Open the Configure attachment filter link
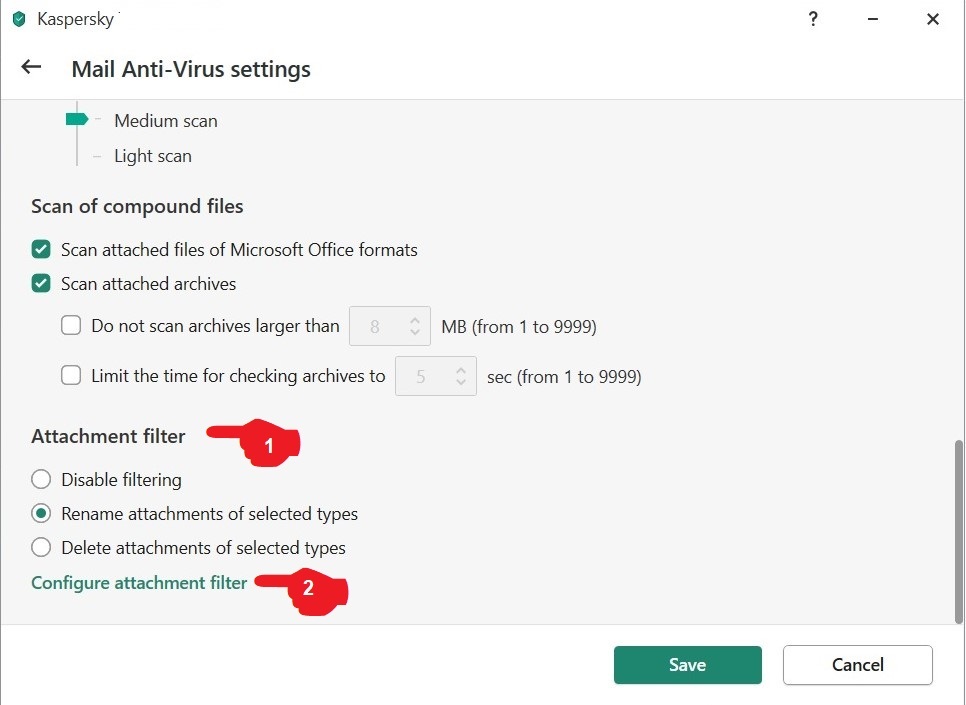This screenshot has width=966, height=705. (x=139, y=582)
